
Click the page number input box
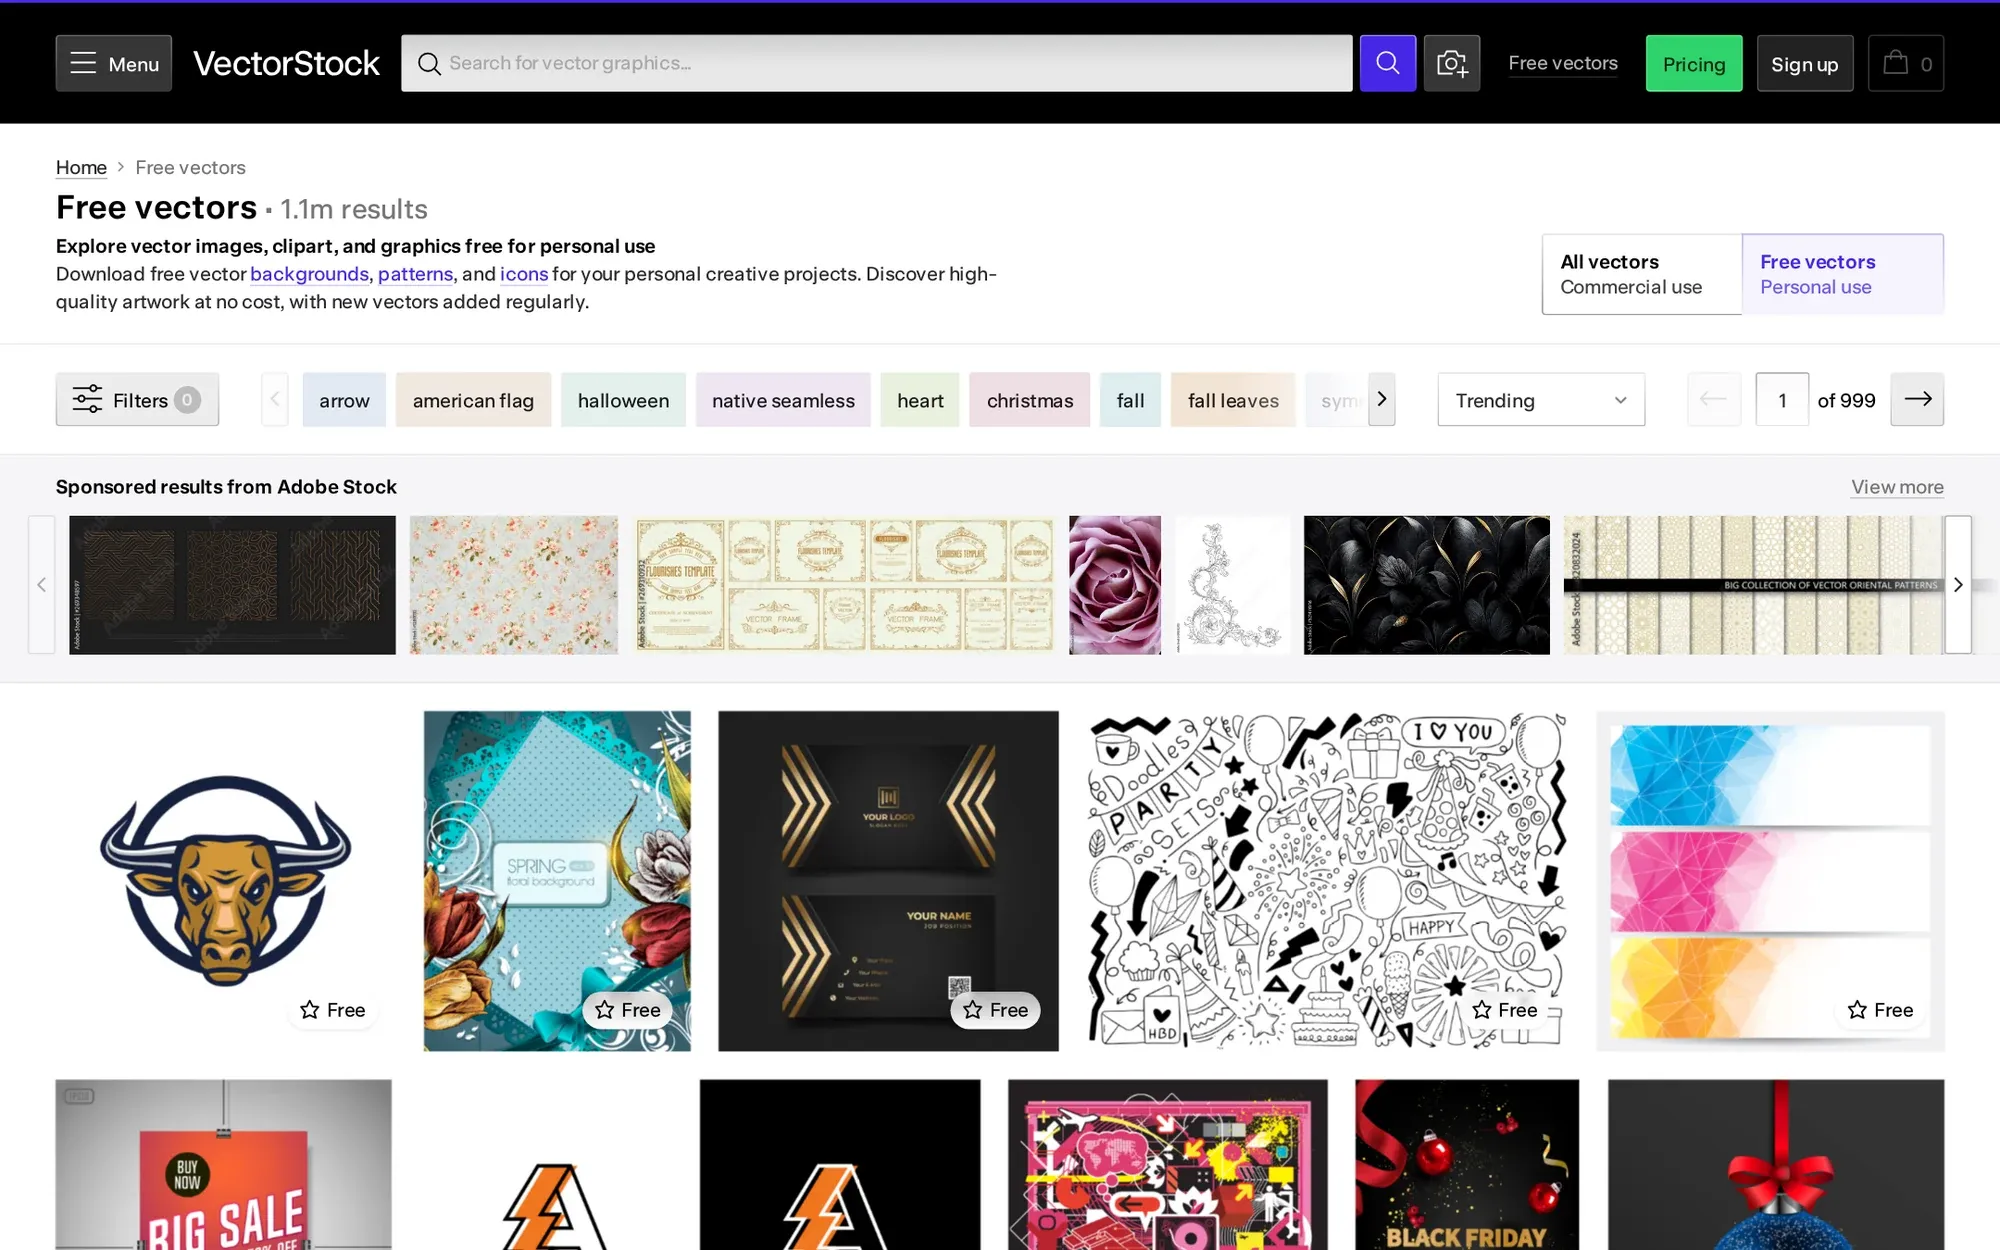click(x=1782, y=400)
